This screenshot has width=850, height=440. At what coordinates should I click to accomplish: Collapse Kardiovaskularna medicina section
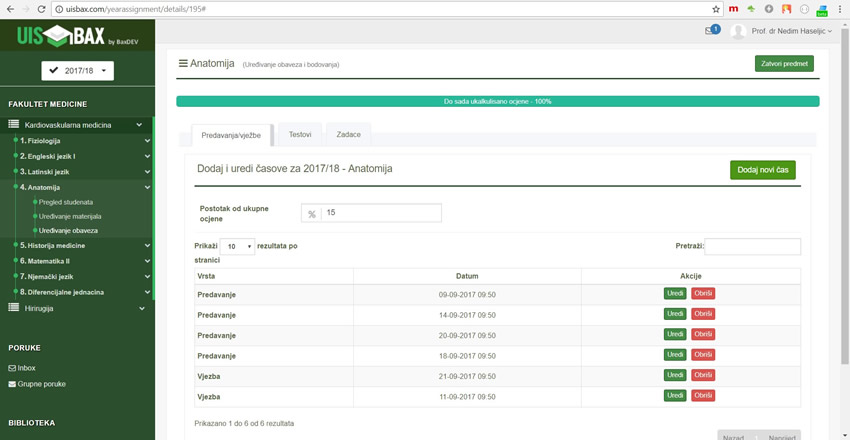[x=139, y=125]
